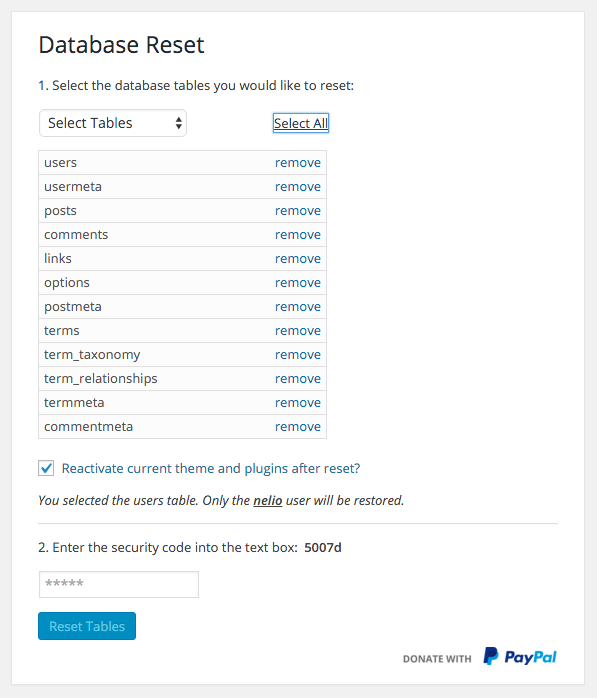The width and height of the screenshot is (597, 698).
Task: Remove the term_taxonomy table
Action: (297, 355)
